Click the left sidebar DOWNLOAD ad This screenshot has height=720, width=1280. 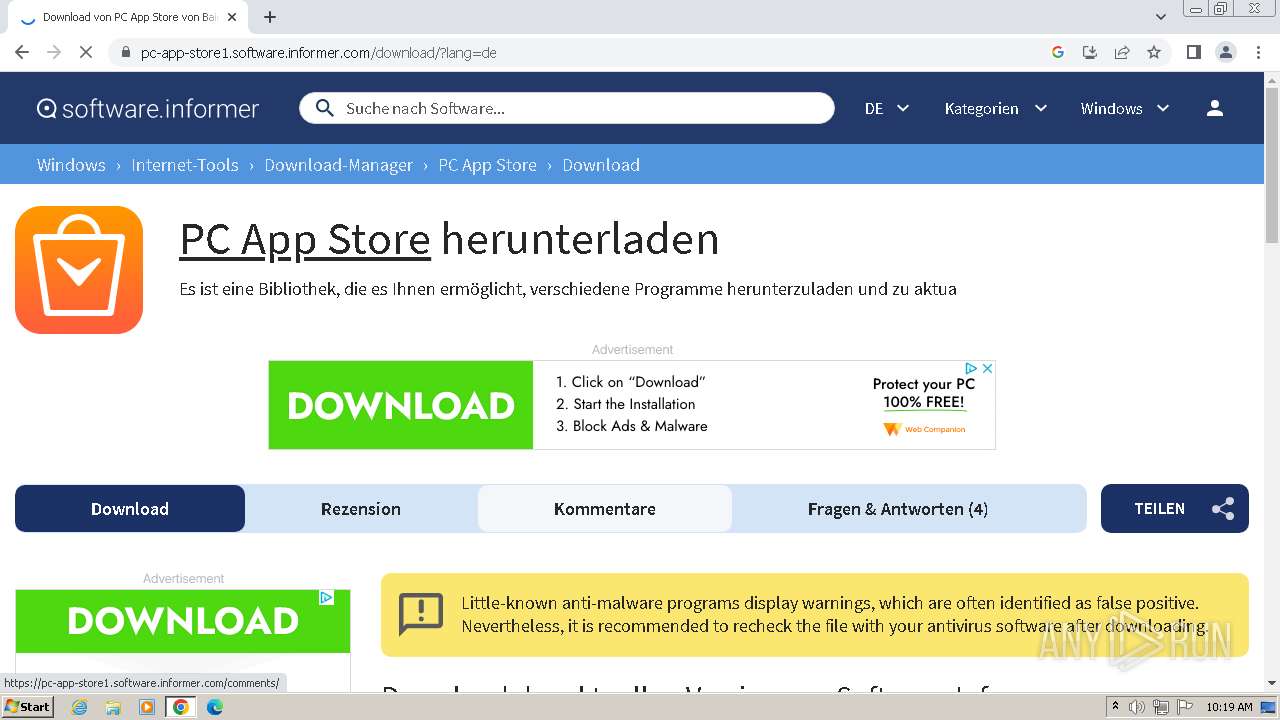(183, 621)
